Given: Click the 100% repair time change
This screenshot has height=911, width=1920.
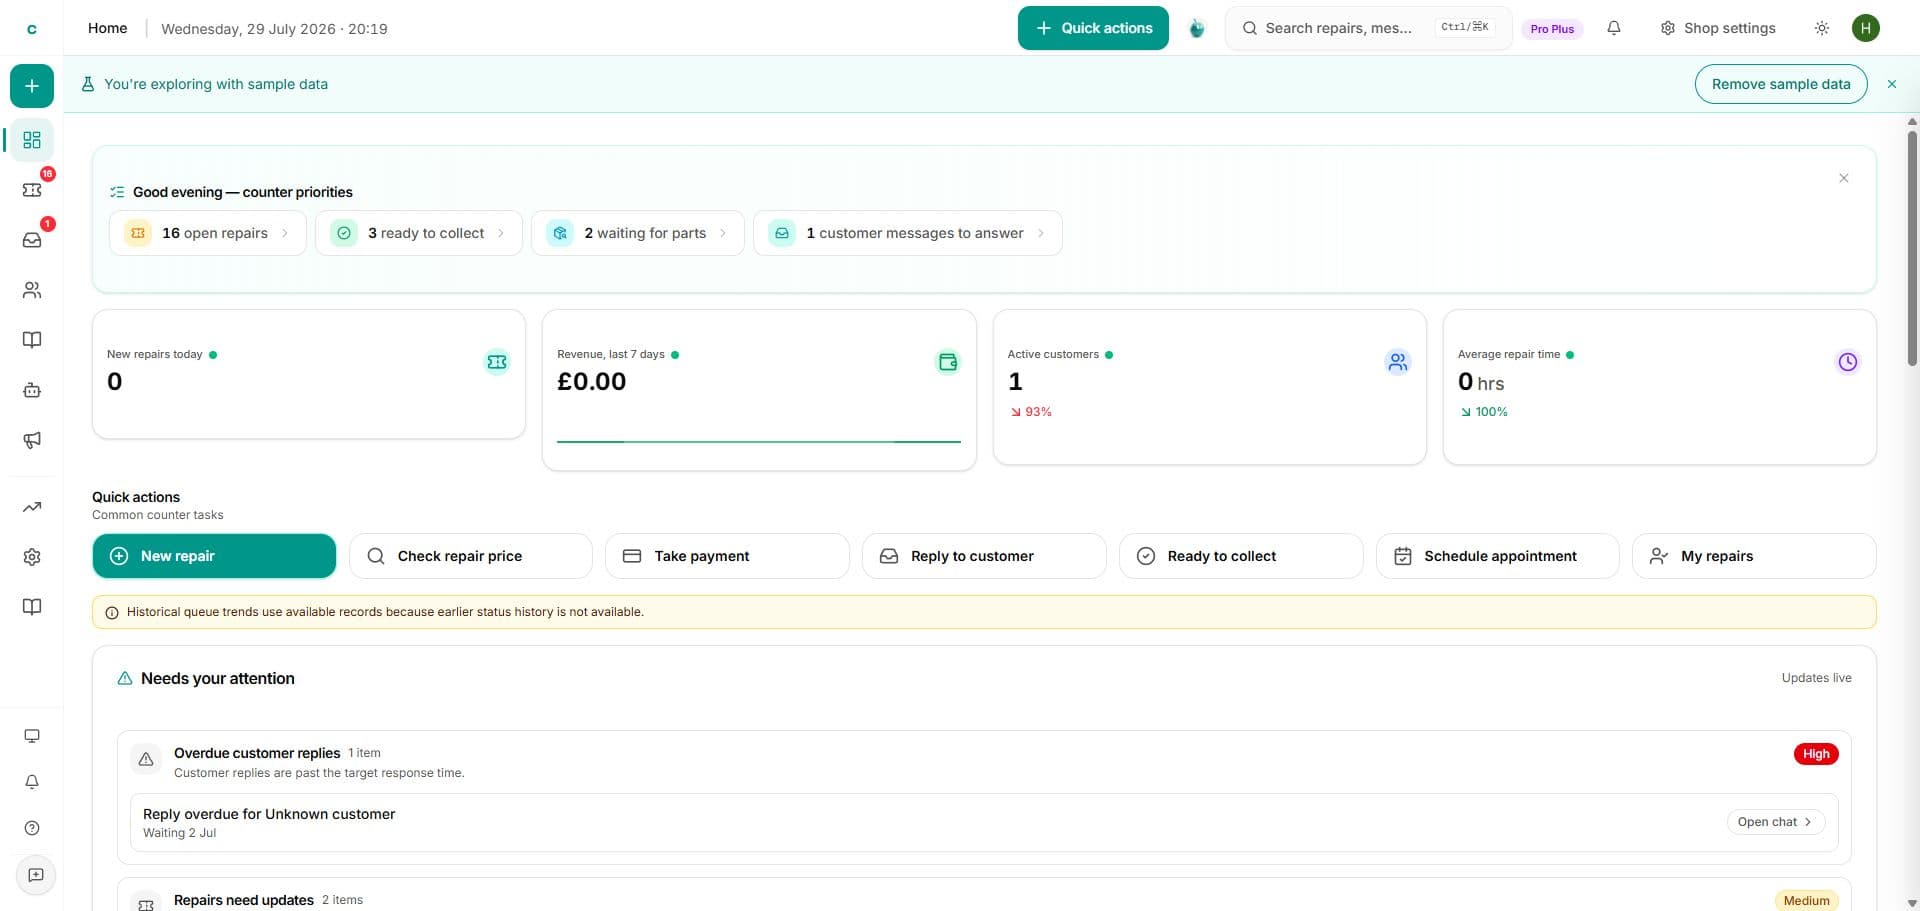Looking at the screenshot, I should coord(1484,412).
